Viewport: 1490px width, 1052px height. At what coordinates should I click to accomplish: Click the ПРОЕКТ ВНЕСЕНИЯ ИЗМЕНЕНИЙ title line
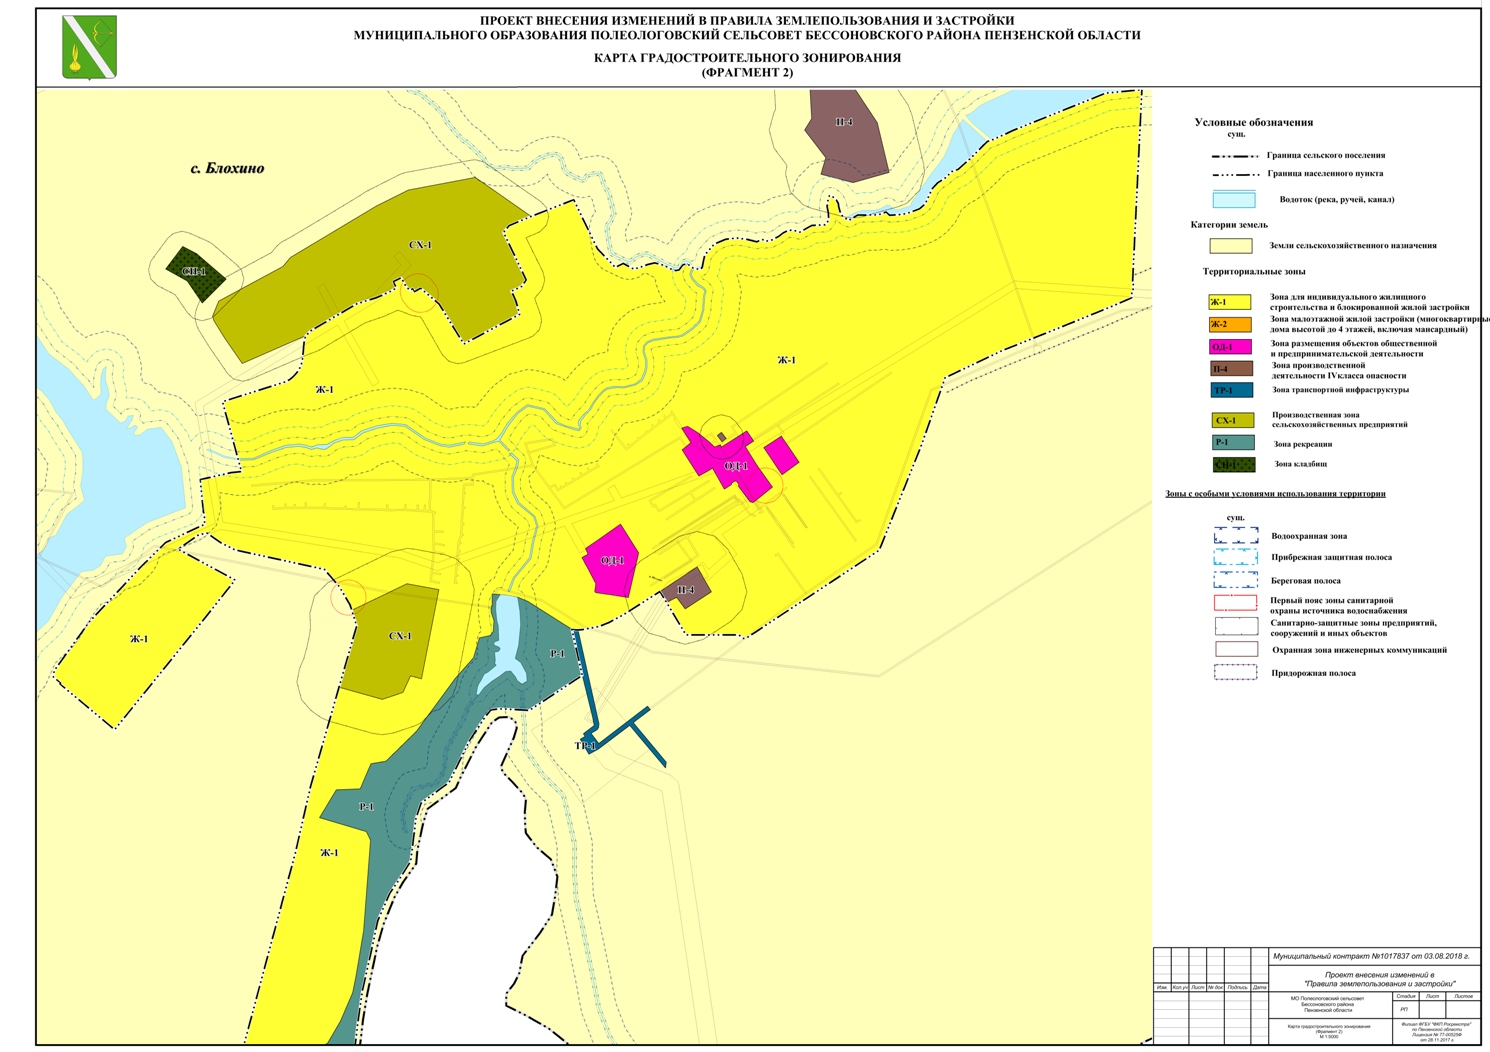(x=746, y=20)
